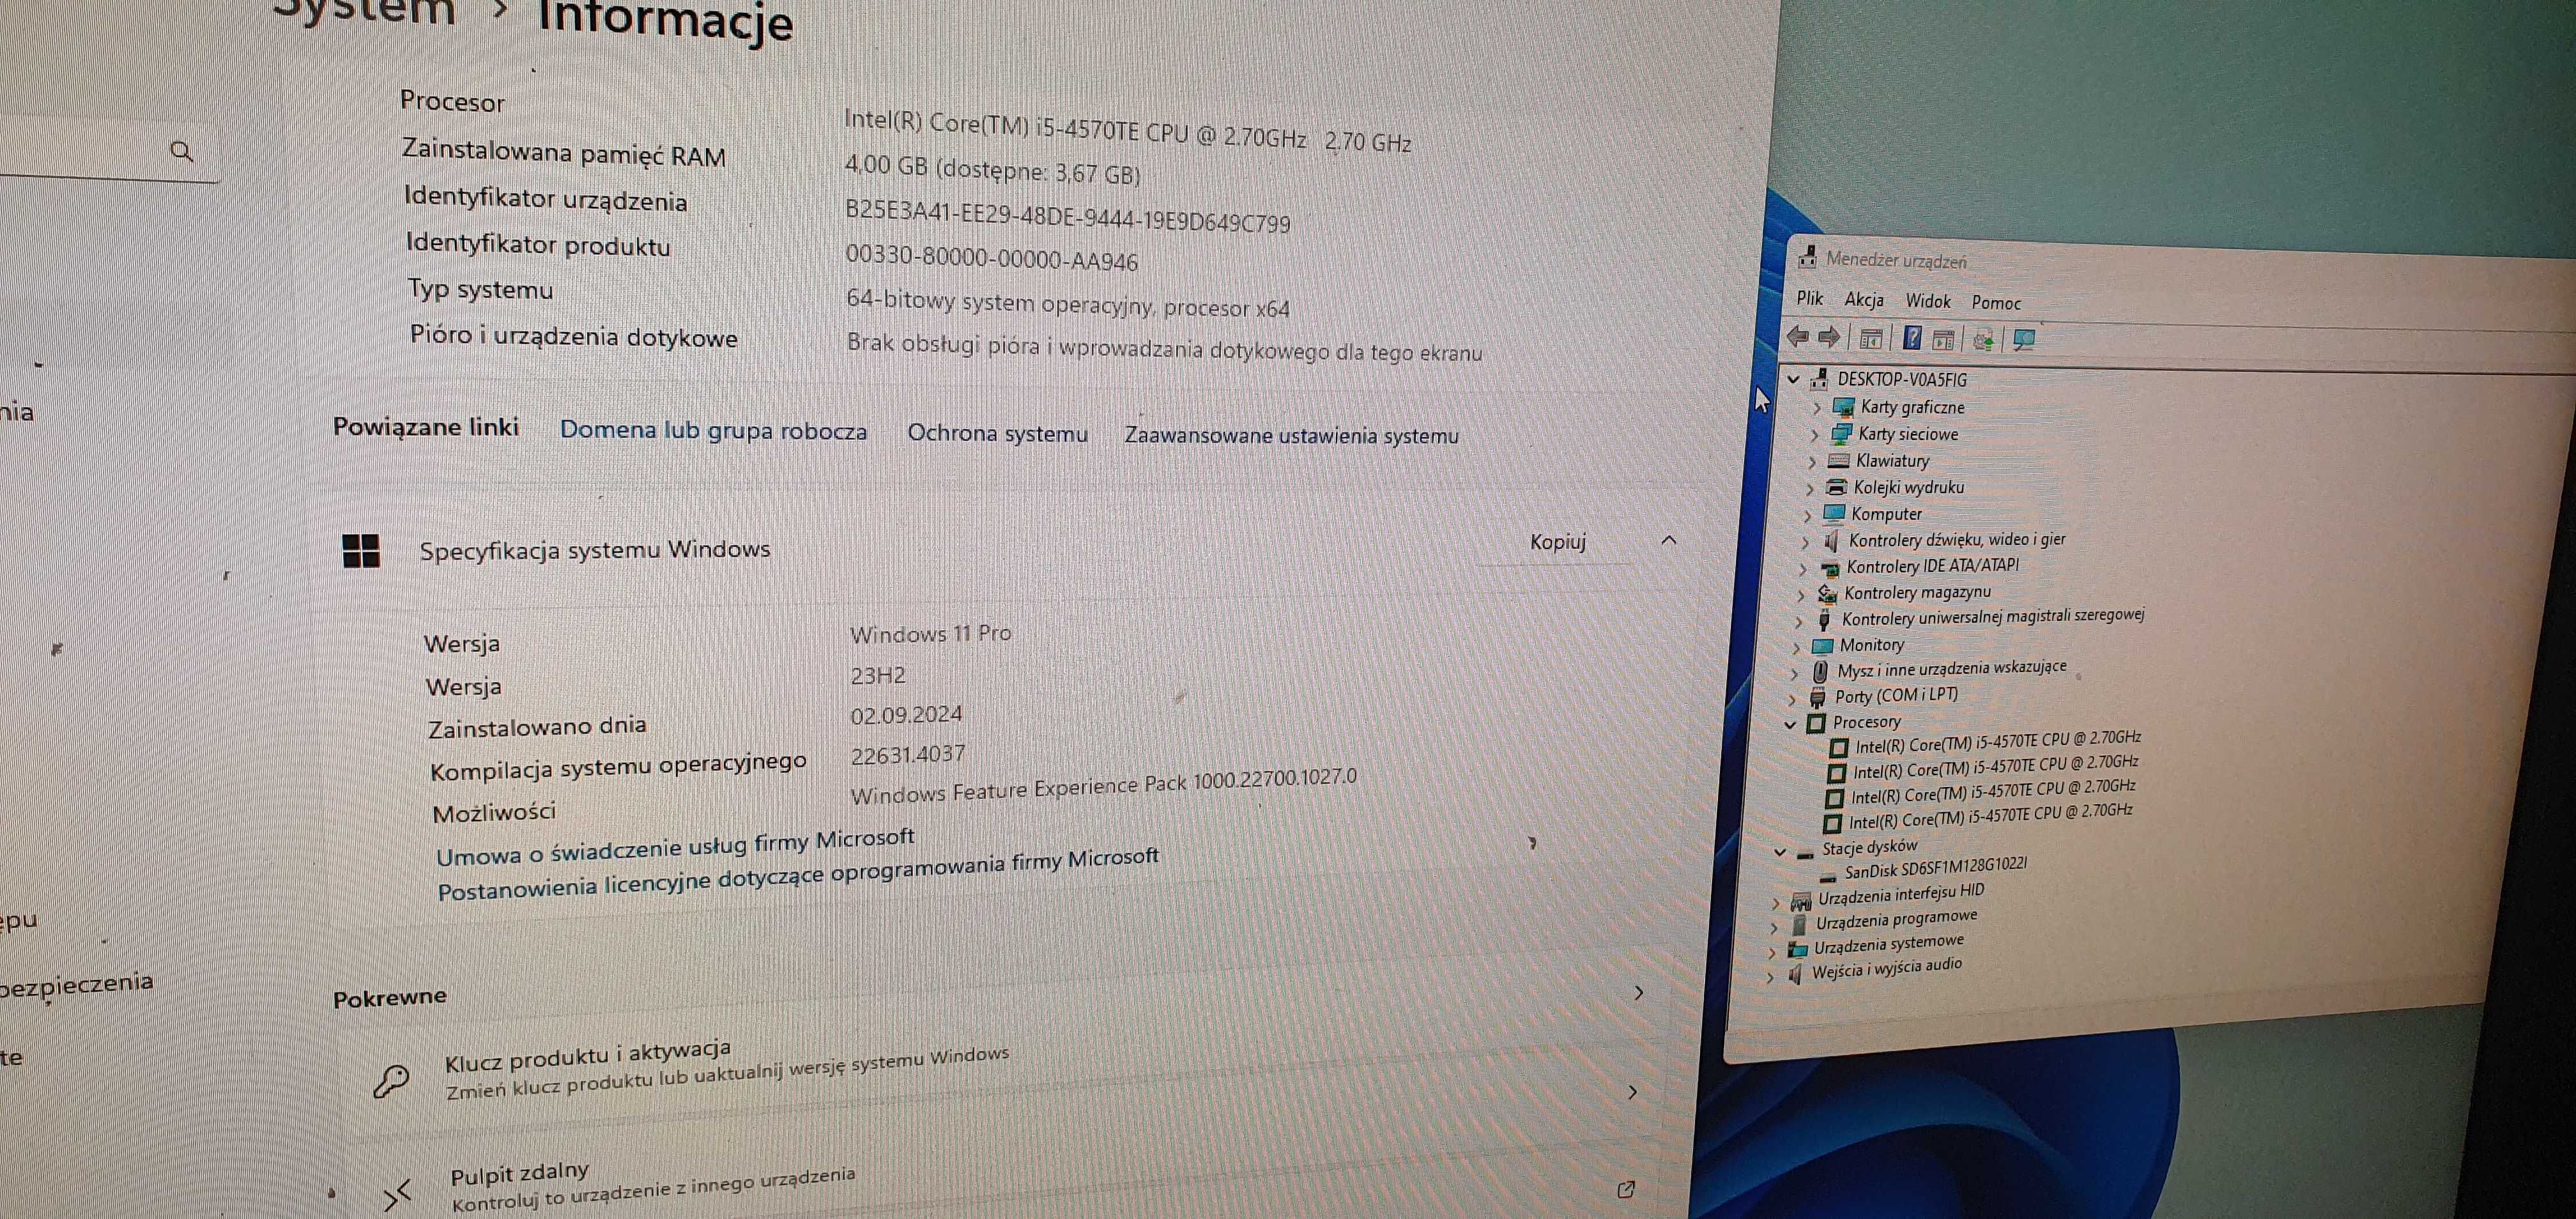Image resolution: width=2576 pixels, height=1219 pixels.
Task: Expand the Komputer node
Action: coord(1808,516)
